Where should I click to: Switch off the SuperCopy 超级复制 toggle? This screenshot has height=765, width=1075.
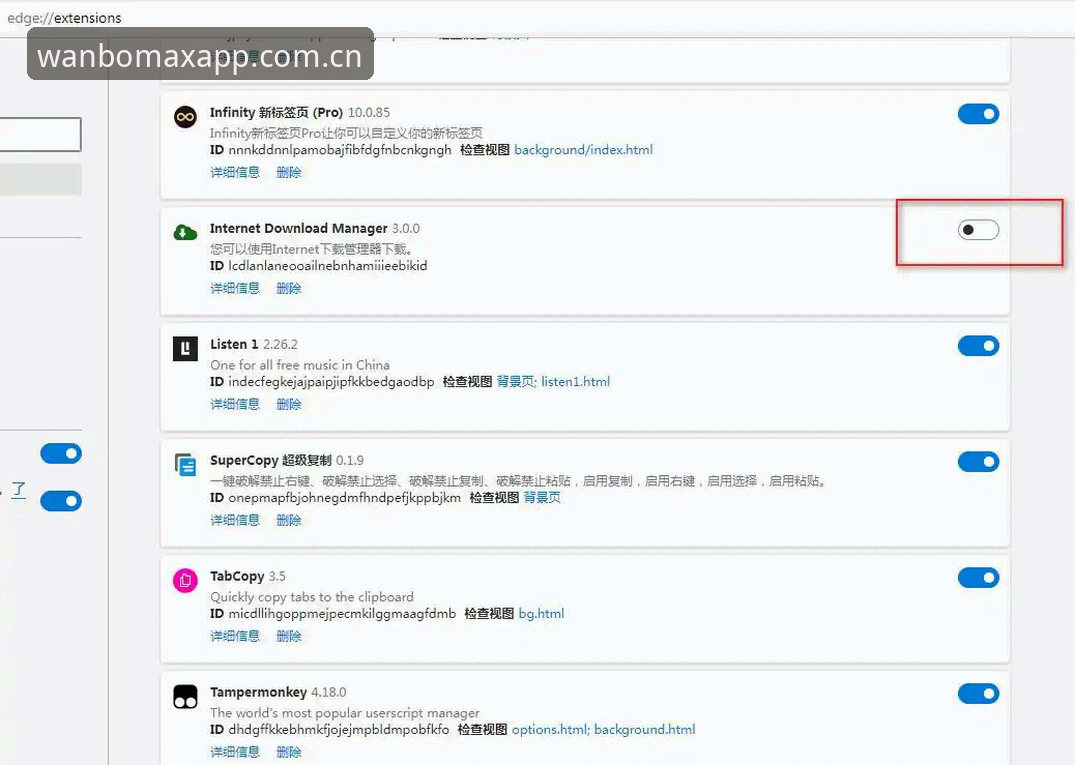coord(978,461)
